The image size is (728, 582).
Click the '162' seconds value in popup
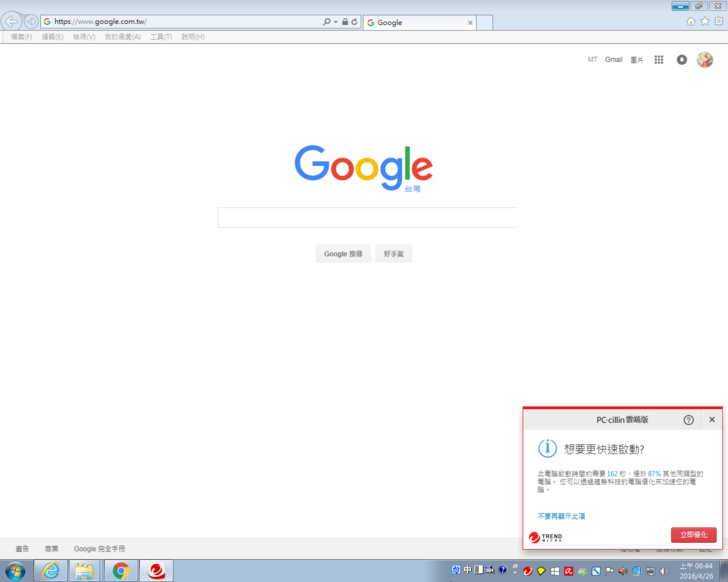pos(612,474)
